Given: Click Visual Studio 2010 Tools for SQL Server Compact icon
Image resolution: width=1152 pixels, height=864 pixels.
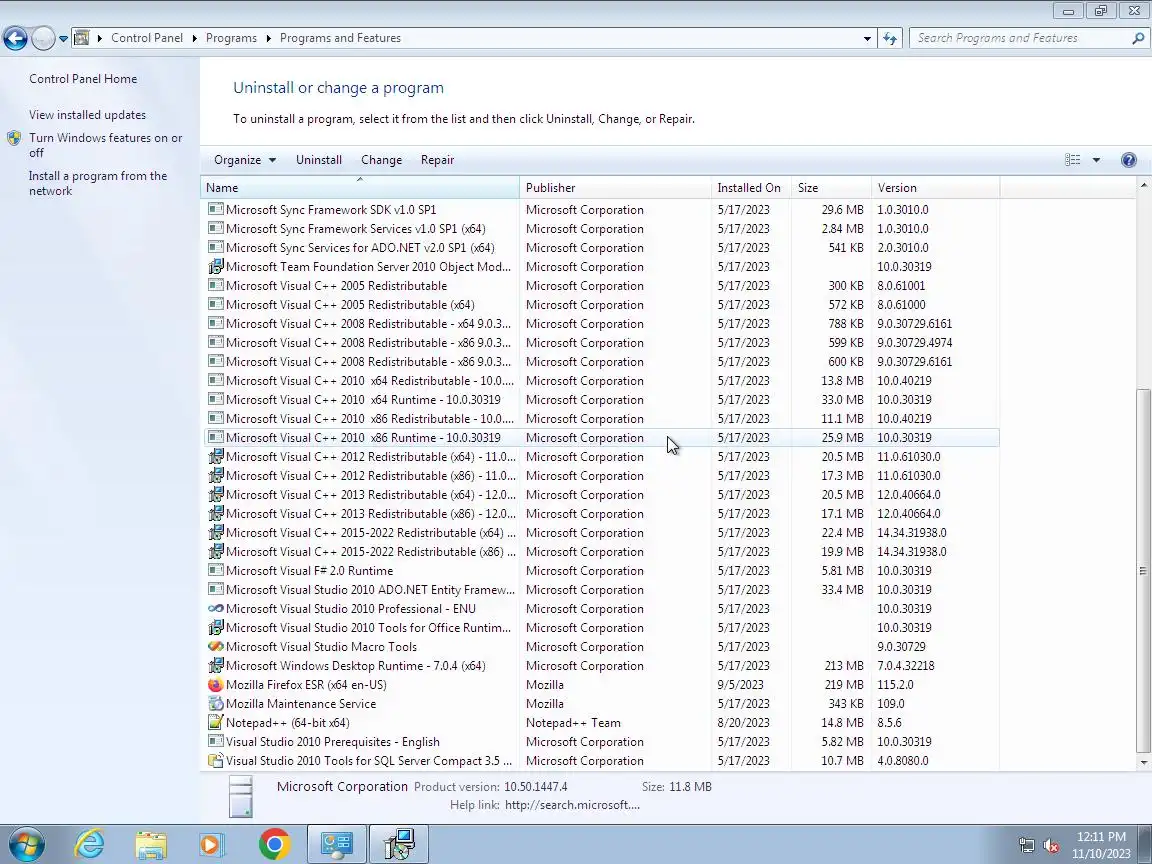Looking at the screenshot, I should (215, 761).
